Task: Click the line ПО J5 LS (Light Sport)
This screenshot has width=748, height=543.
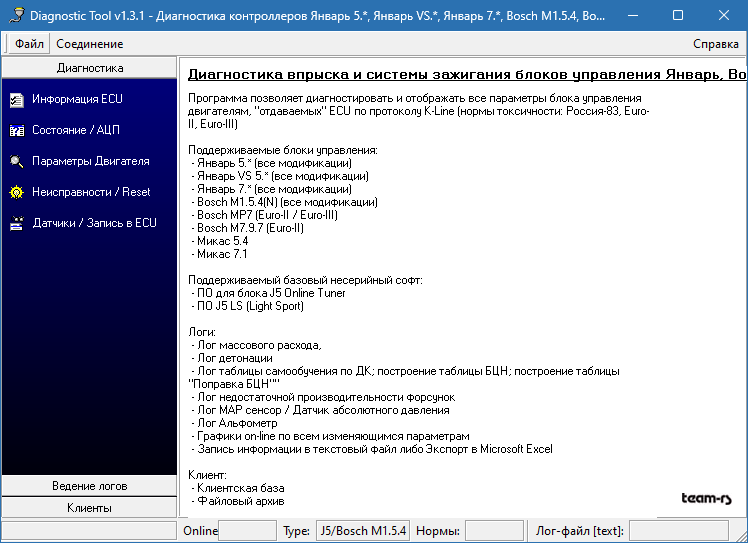Action: coord(248,306)
